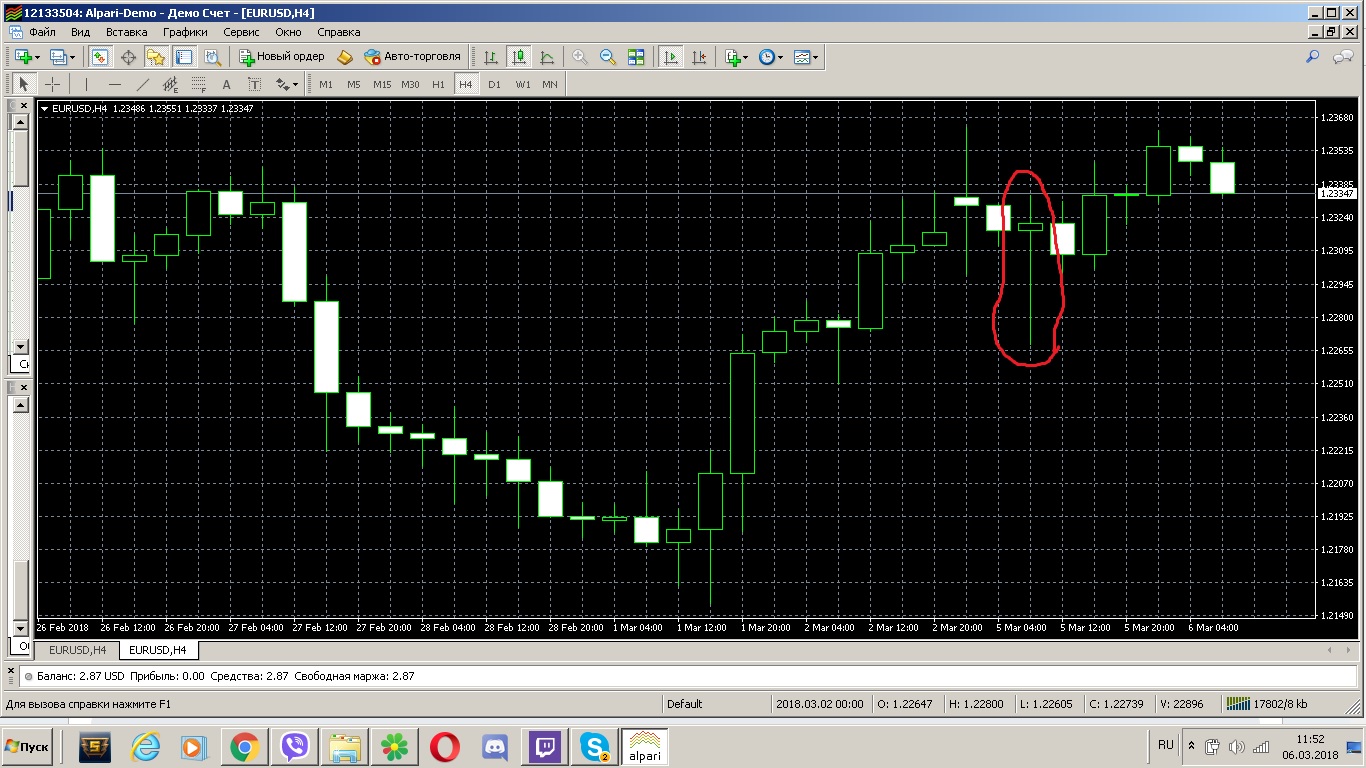1366x768 pixels.
Task: Open the Сервис menu
Action: pyautogui.click(x=241, y=31)
